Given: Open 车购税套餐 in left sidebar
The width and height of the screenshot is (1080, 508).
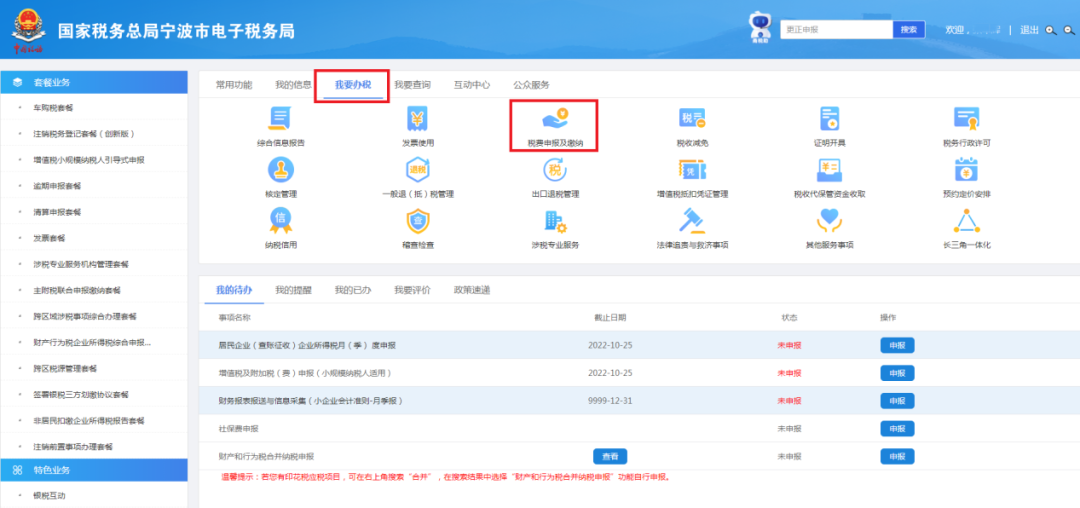Looking at the screenshot, I should point(53,107).
